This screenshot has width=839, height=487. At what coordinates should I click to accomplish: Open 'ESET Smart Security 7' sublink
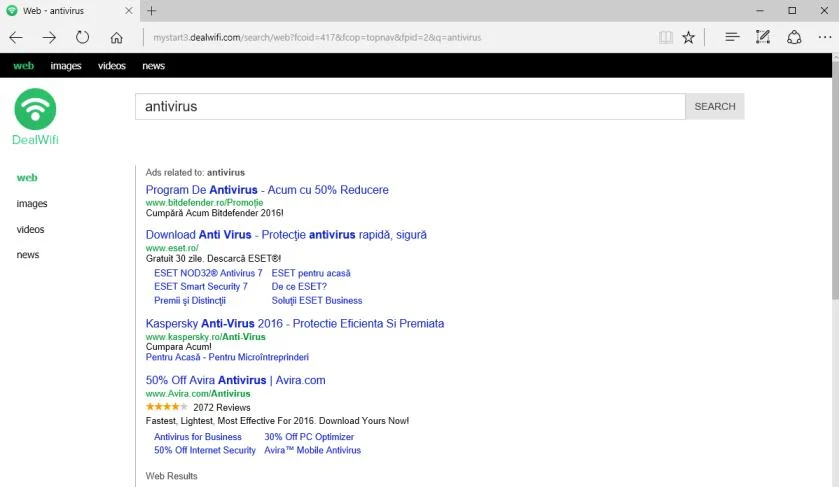pyautogui.click(x=201, y=286)
